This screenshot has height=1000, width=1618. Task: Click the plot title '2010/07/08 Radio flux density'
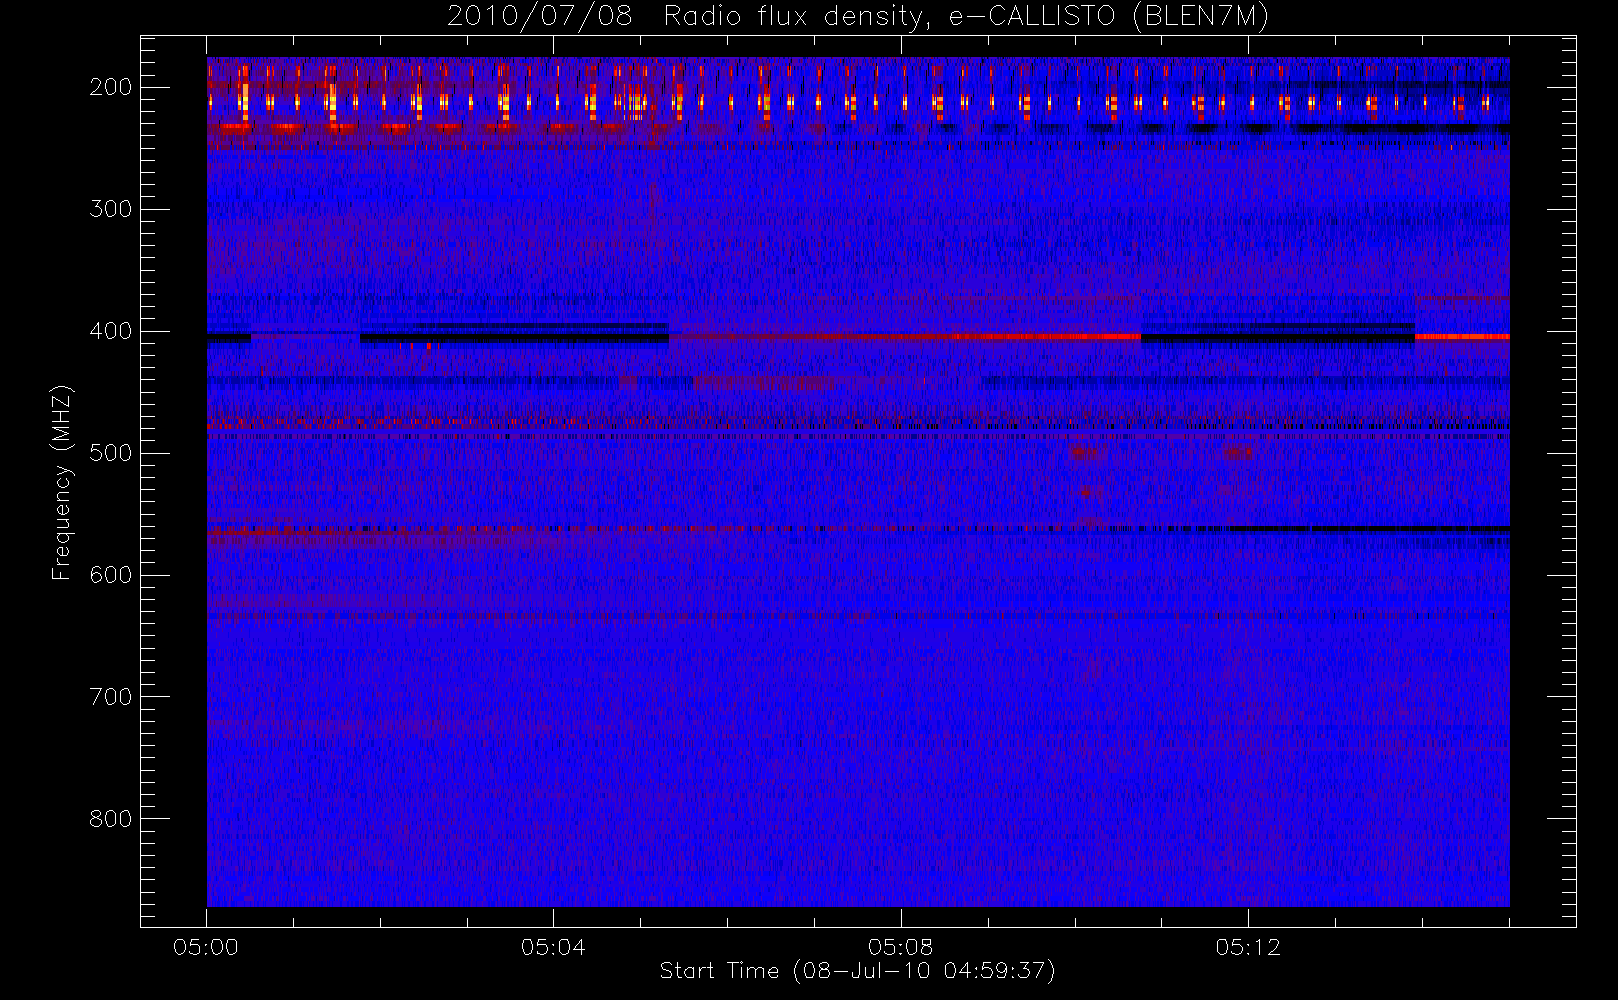pyautogui.click(x=857, y=17)
